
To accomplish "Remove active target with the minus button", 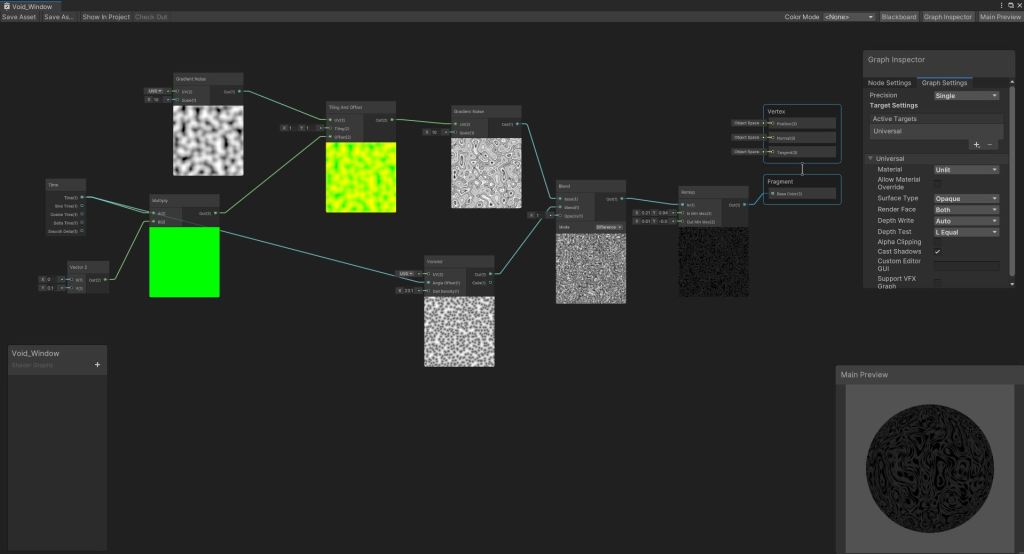I will pos(991,145).
